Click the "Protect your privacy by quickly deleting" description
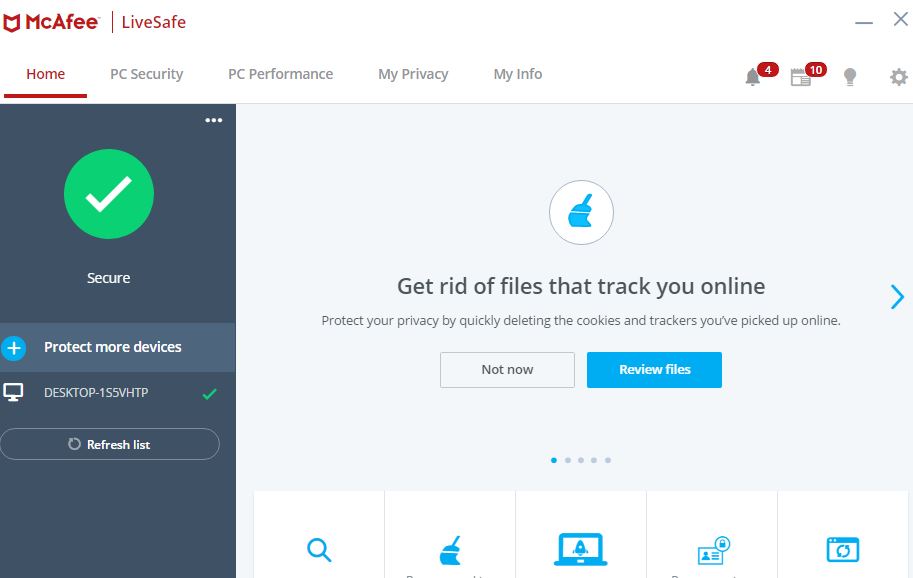The image size is (913, 578). [581, 321]
